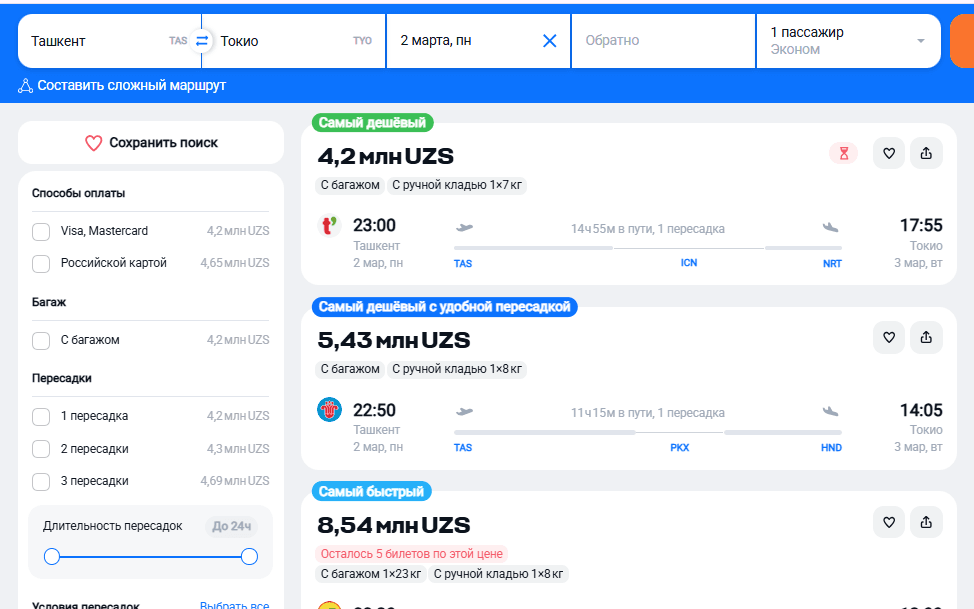Viewport: 974px width, 609px height.
Task: Click the Самый быстрый badge
Action: (x=371, y=492)
